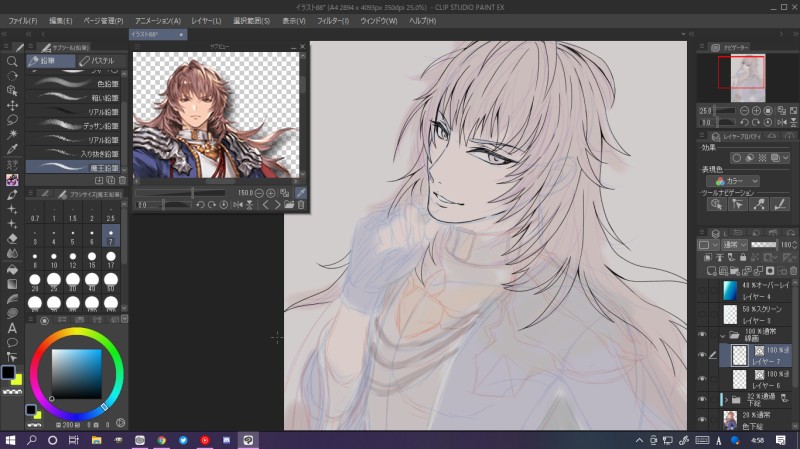Click Navigator flip horizontal icon
Screen dimensions: 800x449
(x=782, y=122)
